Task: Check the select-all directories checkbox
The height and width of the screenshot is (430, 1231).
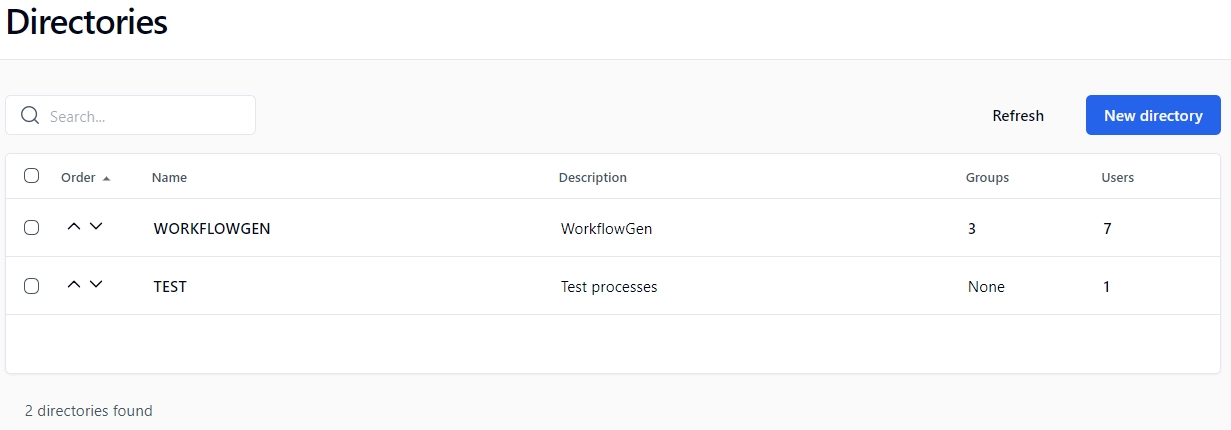Action: 31,176
